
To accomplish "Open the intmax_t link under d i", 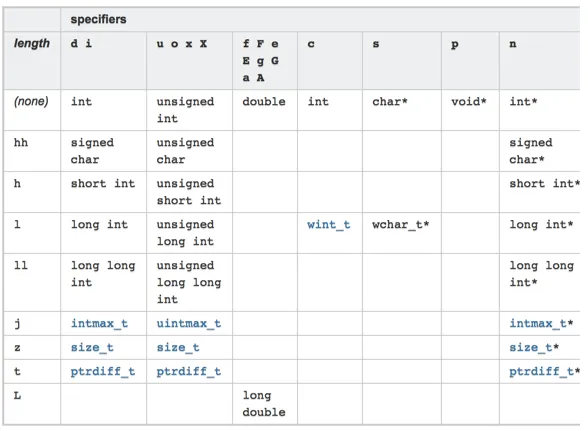I will (99, 323).
